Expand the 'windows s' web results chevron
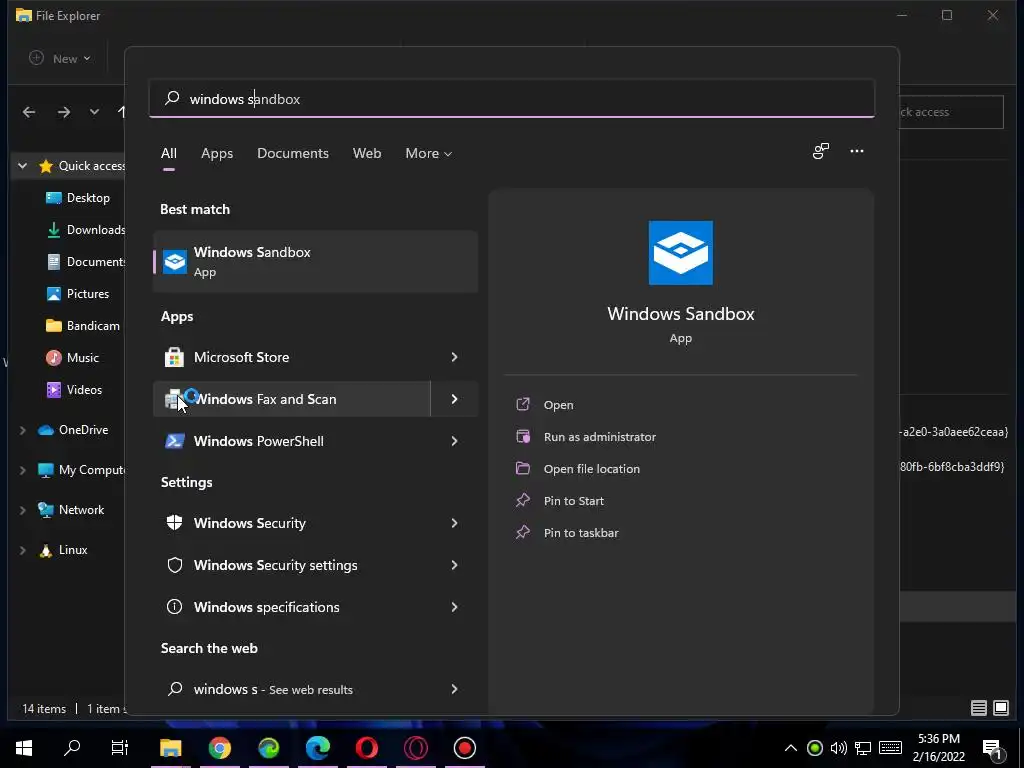Viewport: 1024px width, 768px height. click(x=455, y=689)
